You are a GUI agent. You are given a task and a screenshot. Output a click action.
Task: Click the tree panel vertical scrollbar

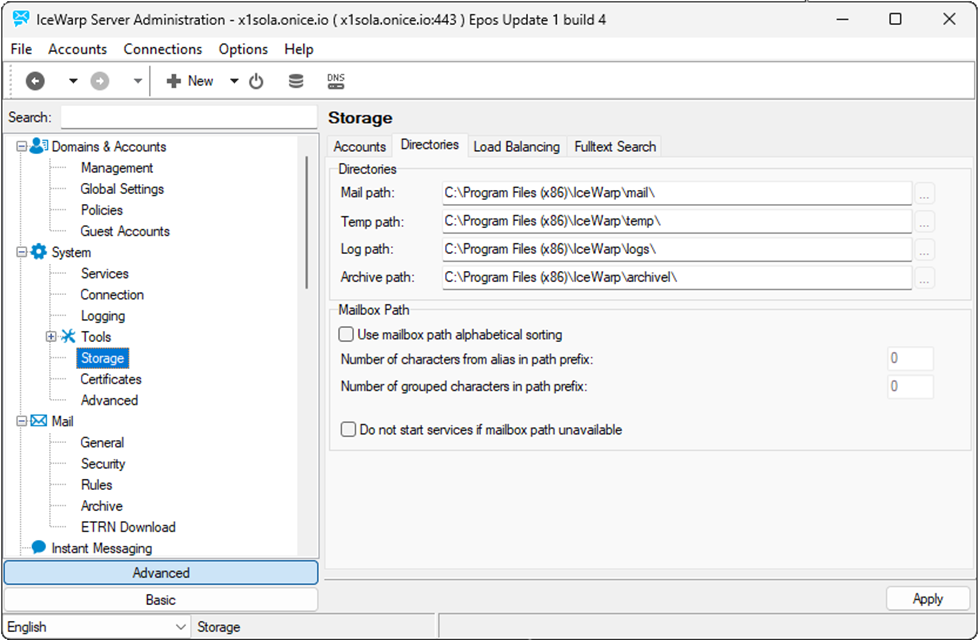(306, 222)
